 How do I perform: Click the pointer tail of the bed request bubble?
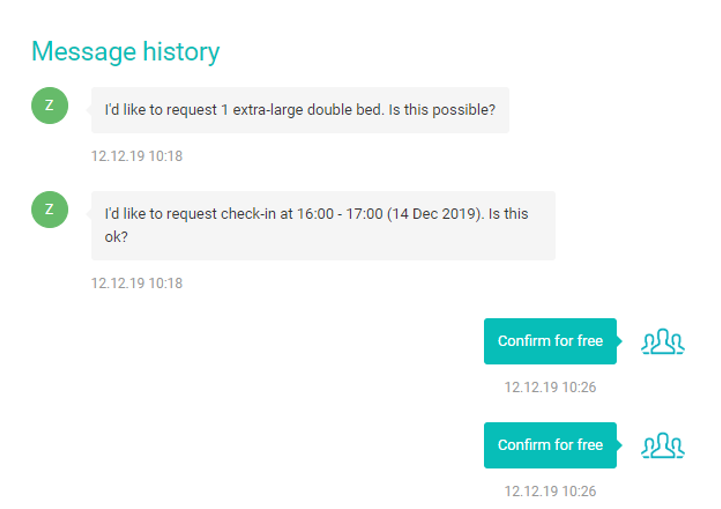pyautogui.click(x=88, y=110)
